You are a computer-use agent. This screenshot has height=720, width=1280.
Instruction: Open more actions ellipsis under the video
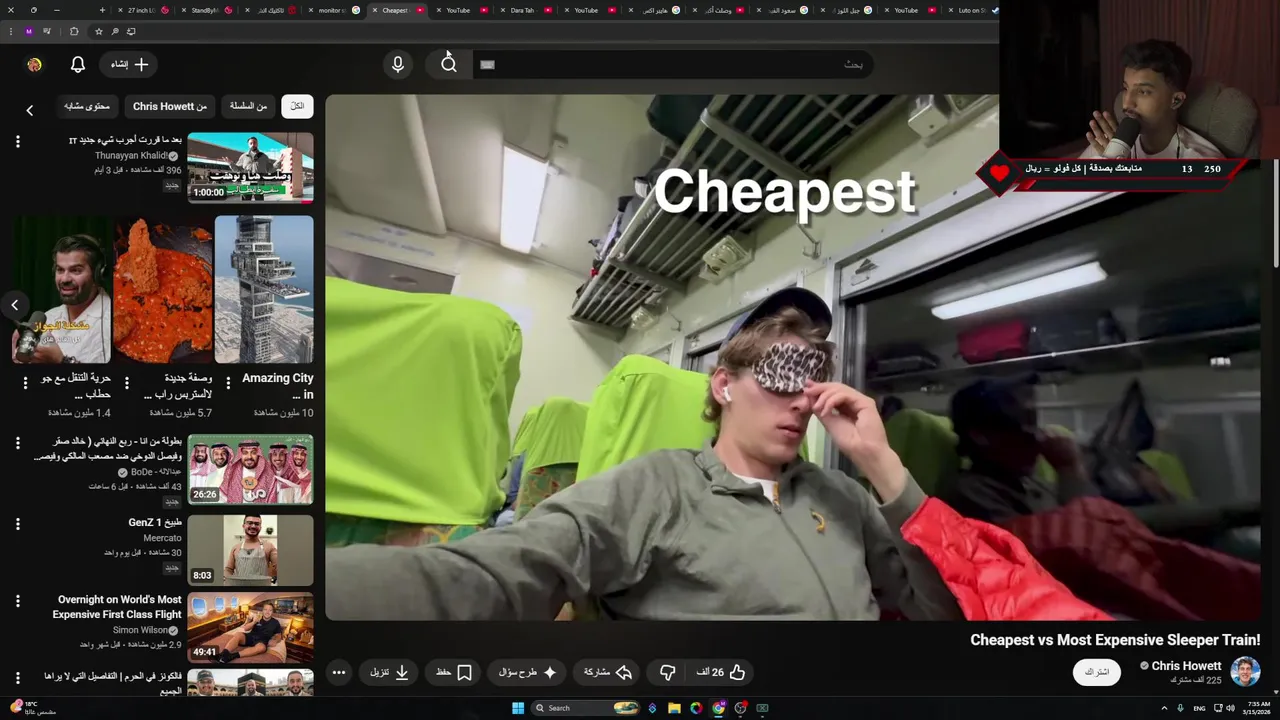pyautogui.click(x=339, y=672)
